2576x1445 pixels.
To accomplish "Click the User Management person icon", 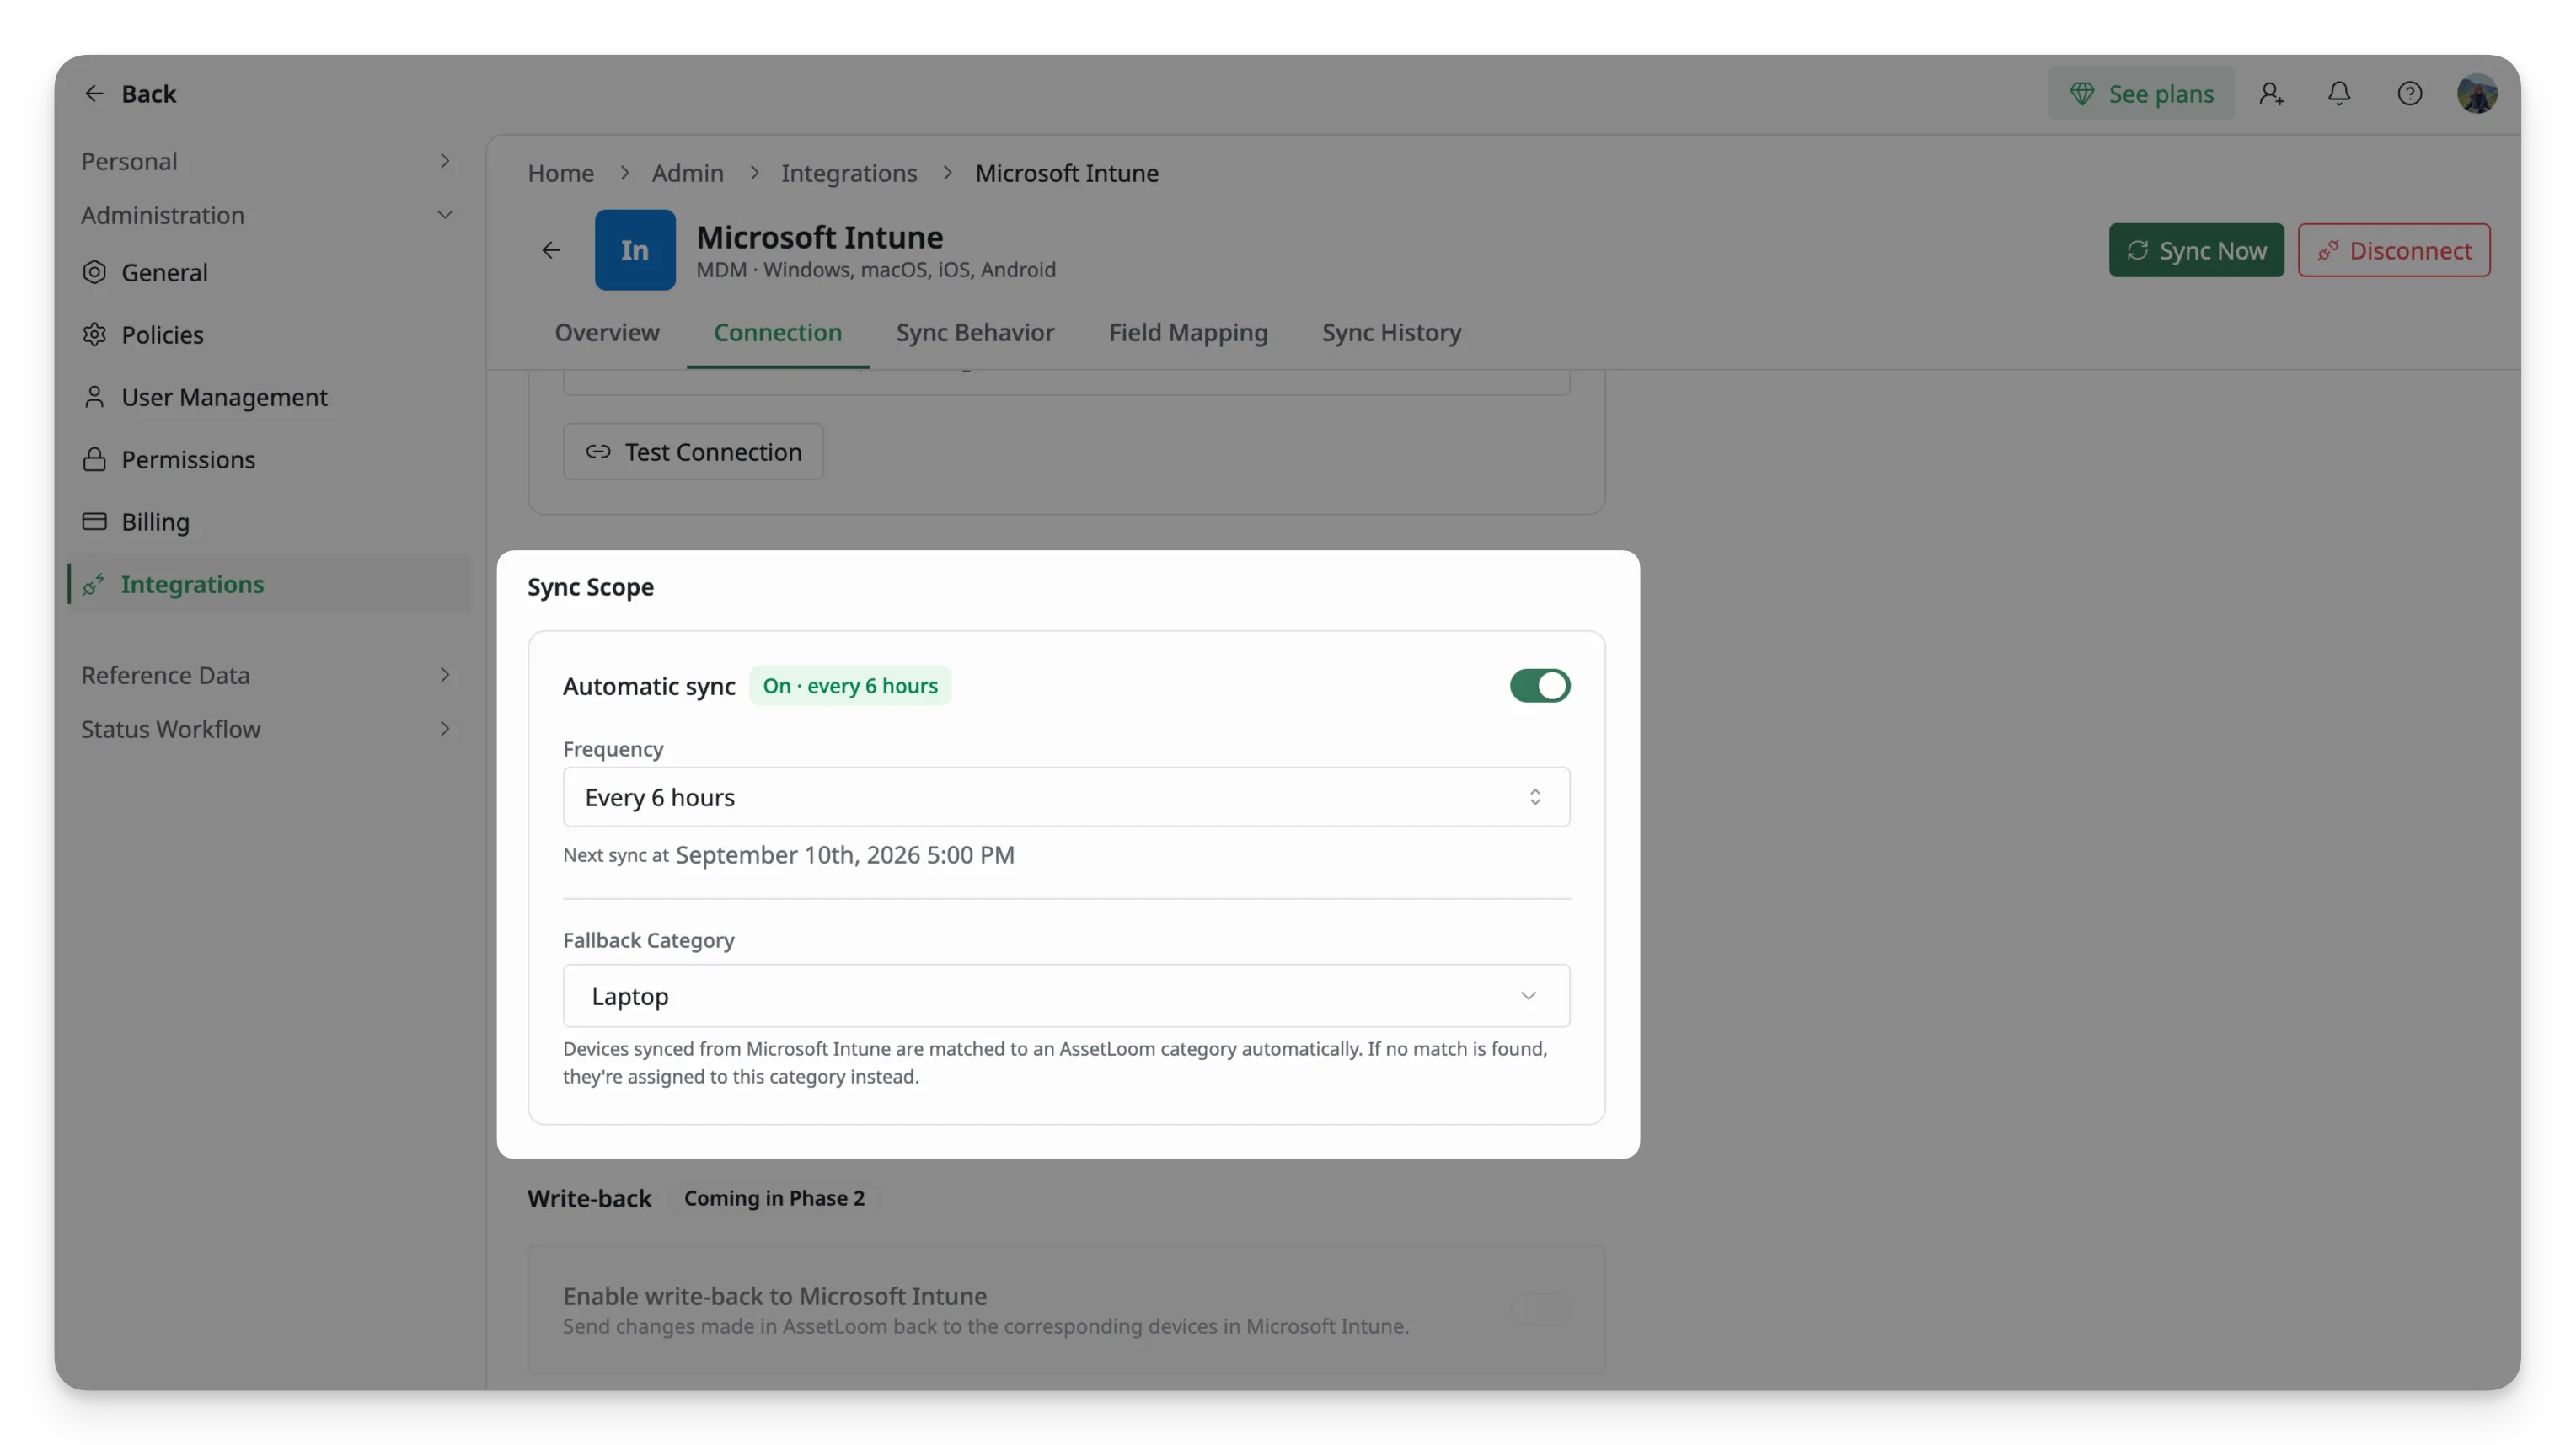I will click(x=94, y=397).
